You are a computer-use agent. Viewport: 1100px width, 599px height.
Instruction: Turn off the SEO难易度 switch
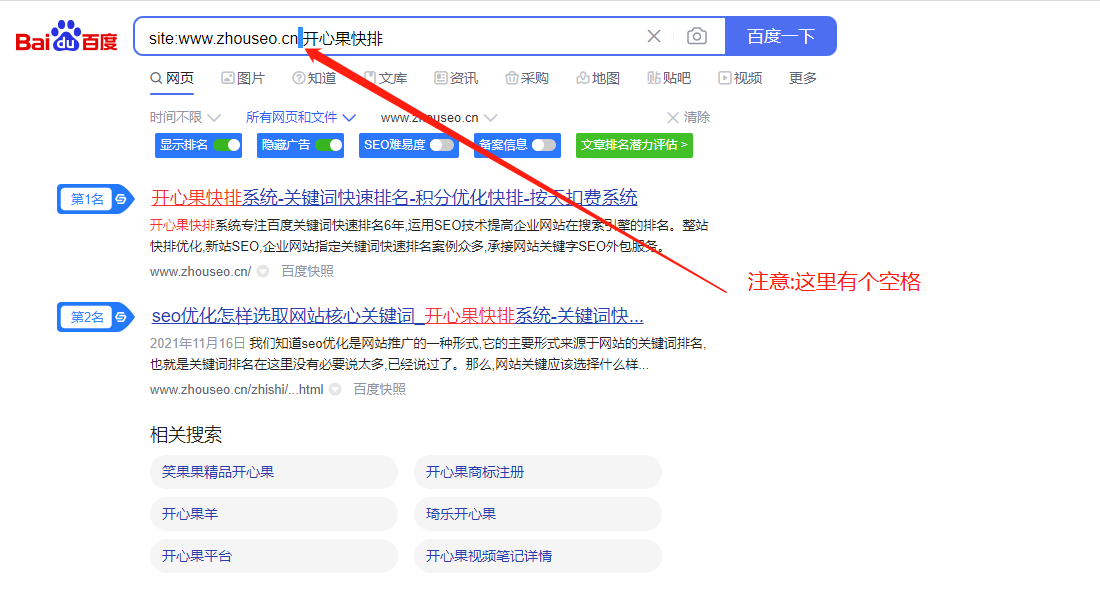440,145
